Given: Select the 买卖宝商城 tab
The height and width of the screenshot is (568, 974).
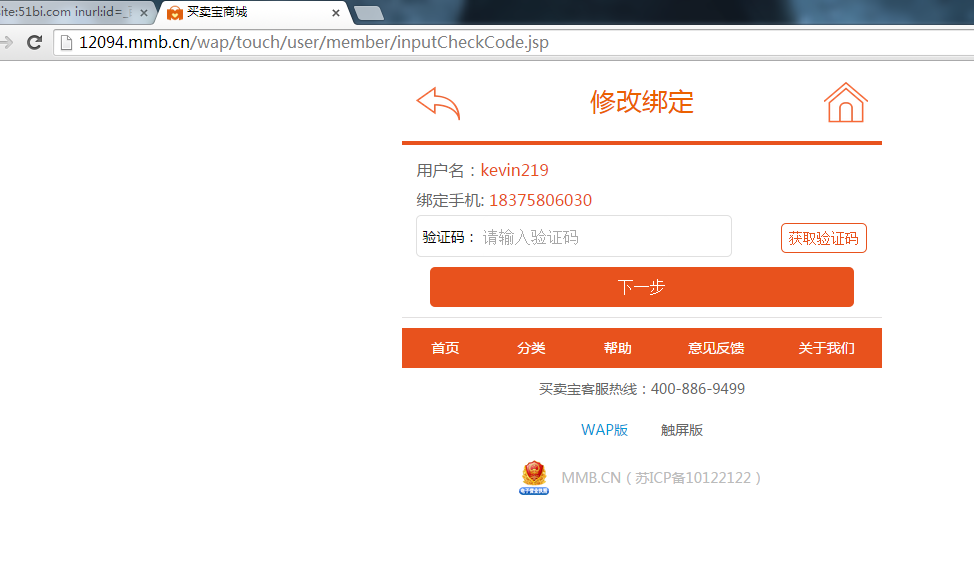Looking at the screenshot, I should point(254,12).
